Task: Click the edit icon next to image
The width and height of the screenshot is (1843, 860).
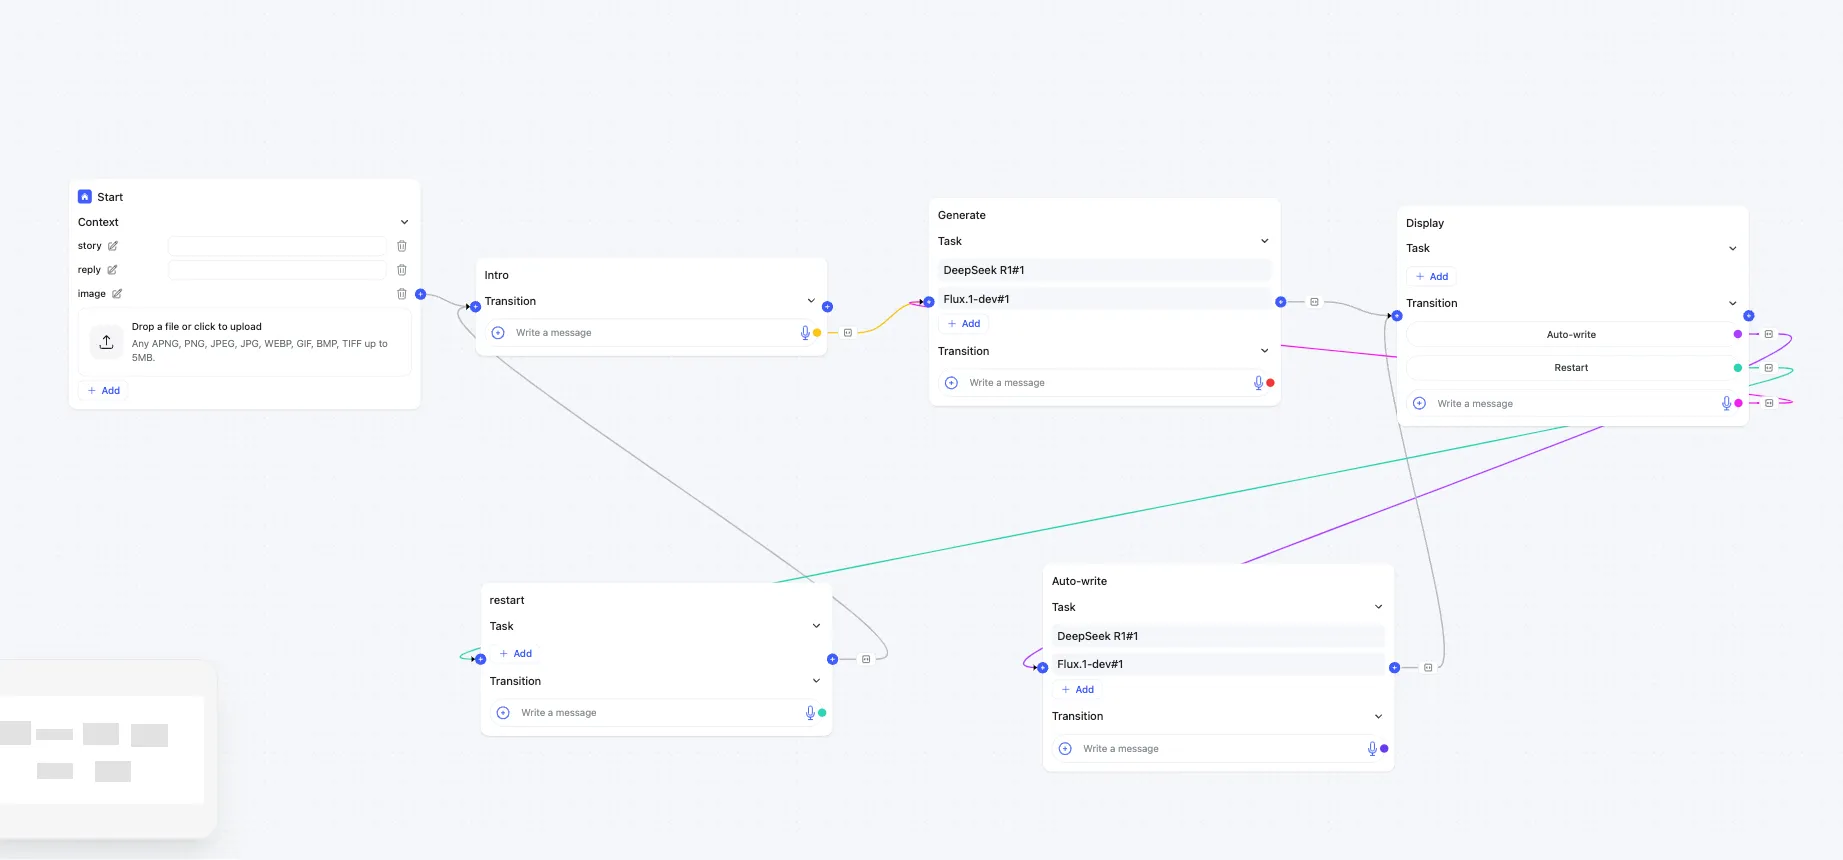Action: pyautogui.click(x=117, y=294)
